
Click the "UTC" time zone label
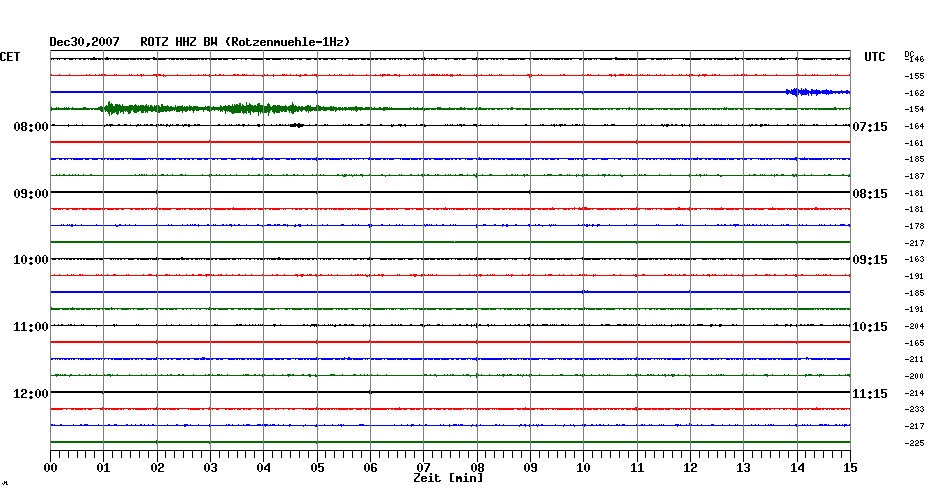click(875, 57)
